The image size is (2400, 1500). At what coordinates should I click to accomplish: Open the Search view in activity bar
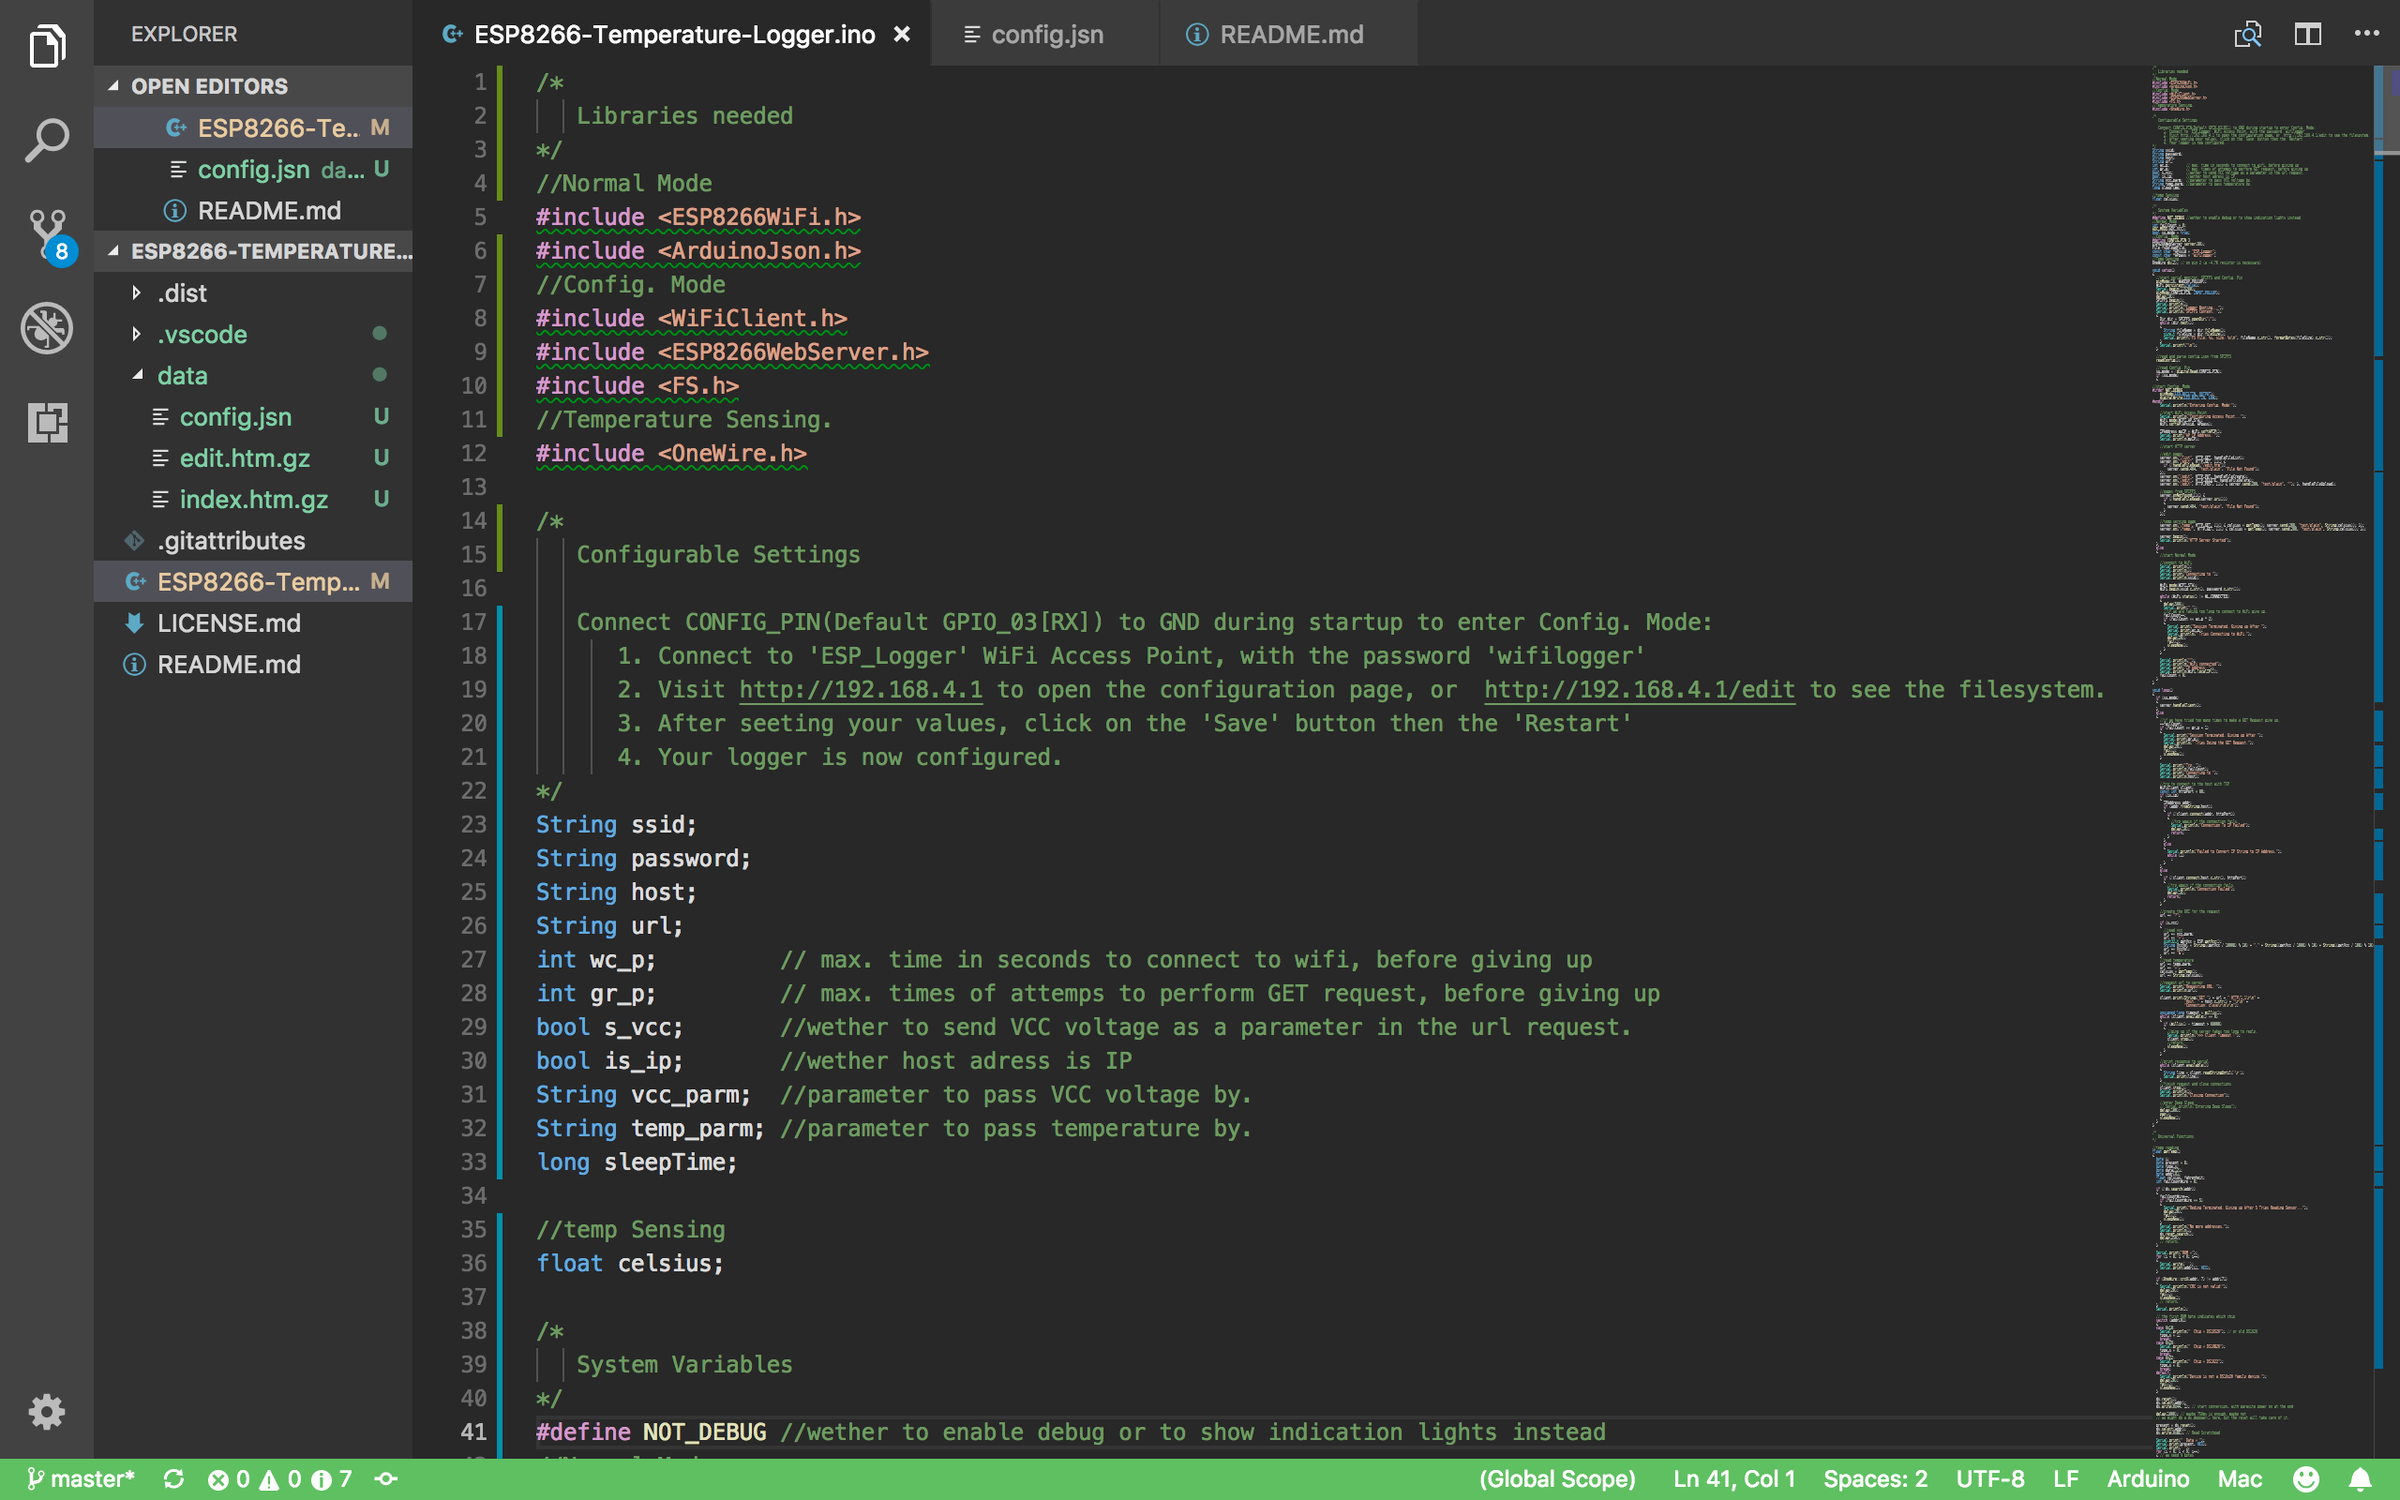click(46, 140)
